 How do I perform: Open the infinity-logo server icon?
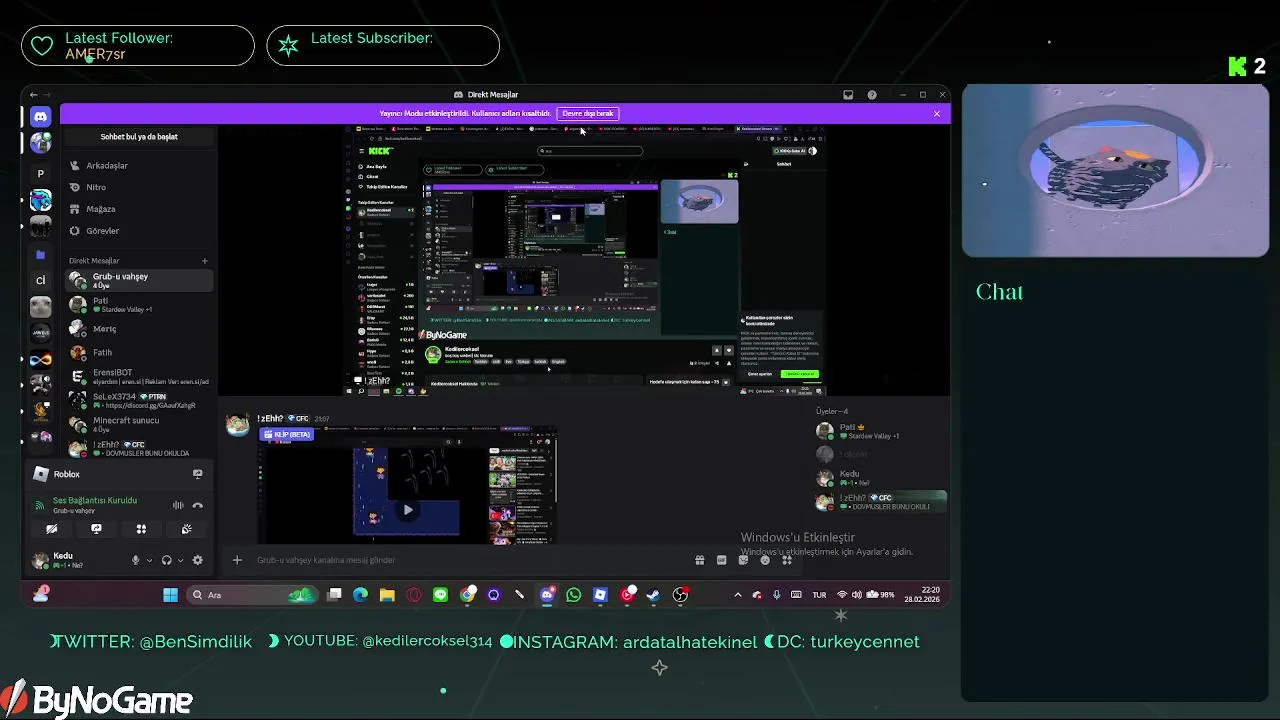tap(40, 359)
